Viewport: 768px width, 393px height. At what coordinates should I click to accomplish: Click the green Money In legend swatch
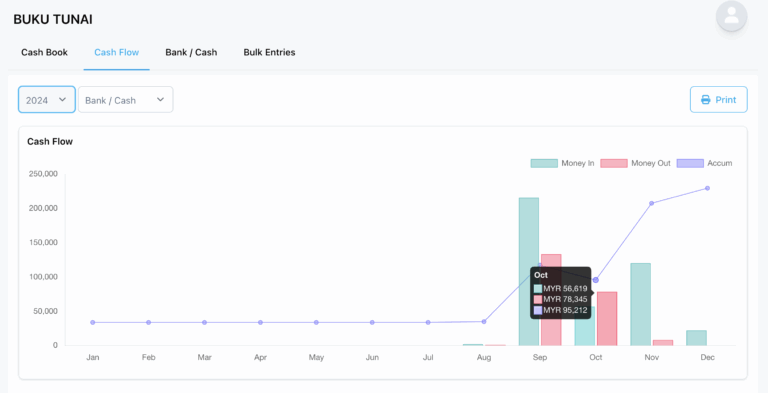(544, 163)
